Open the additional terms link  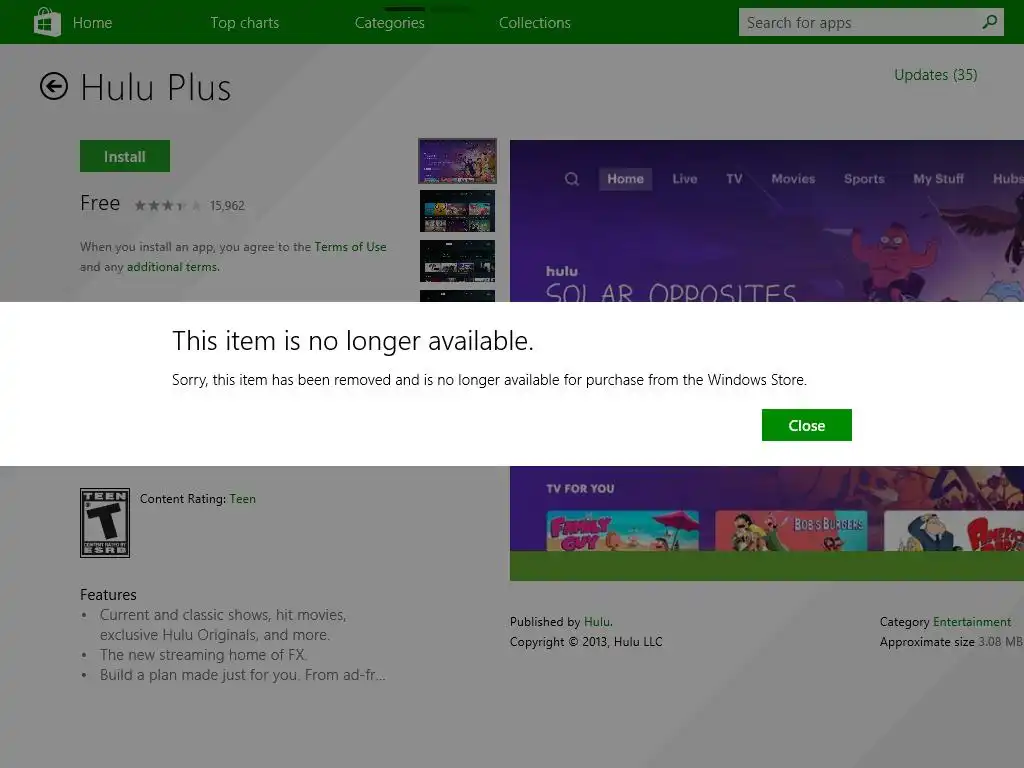point(172,267)
